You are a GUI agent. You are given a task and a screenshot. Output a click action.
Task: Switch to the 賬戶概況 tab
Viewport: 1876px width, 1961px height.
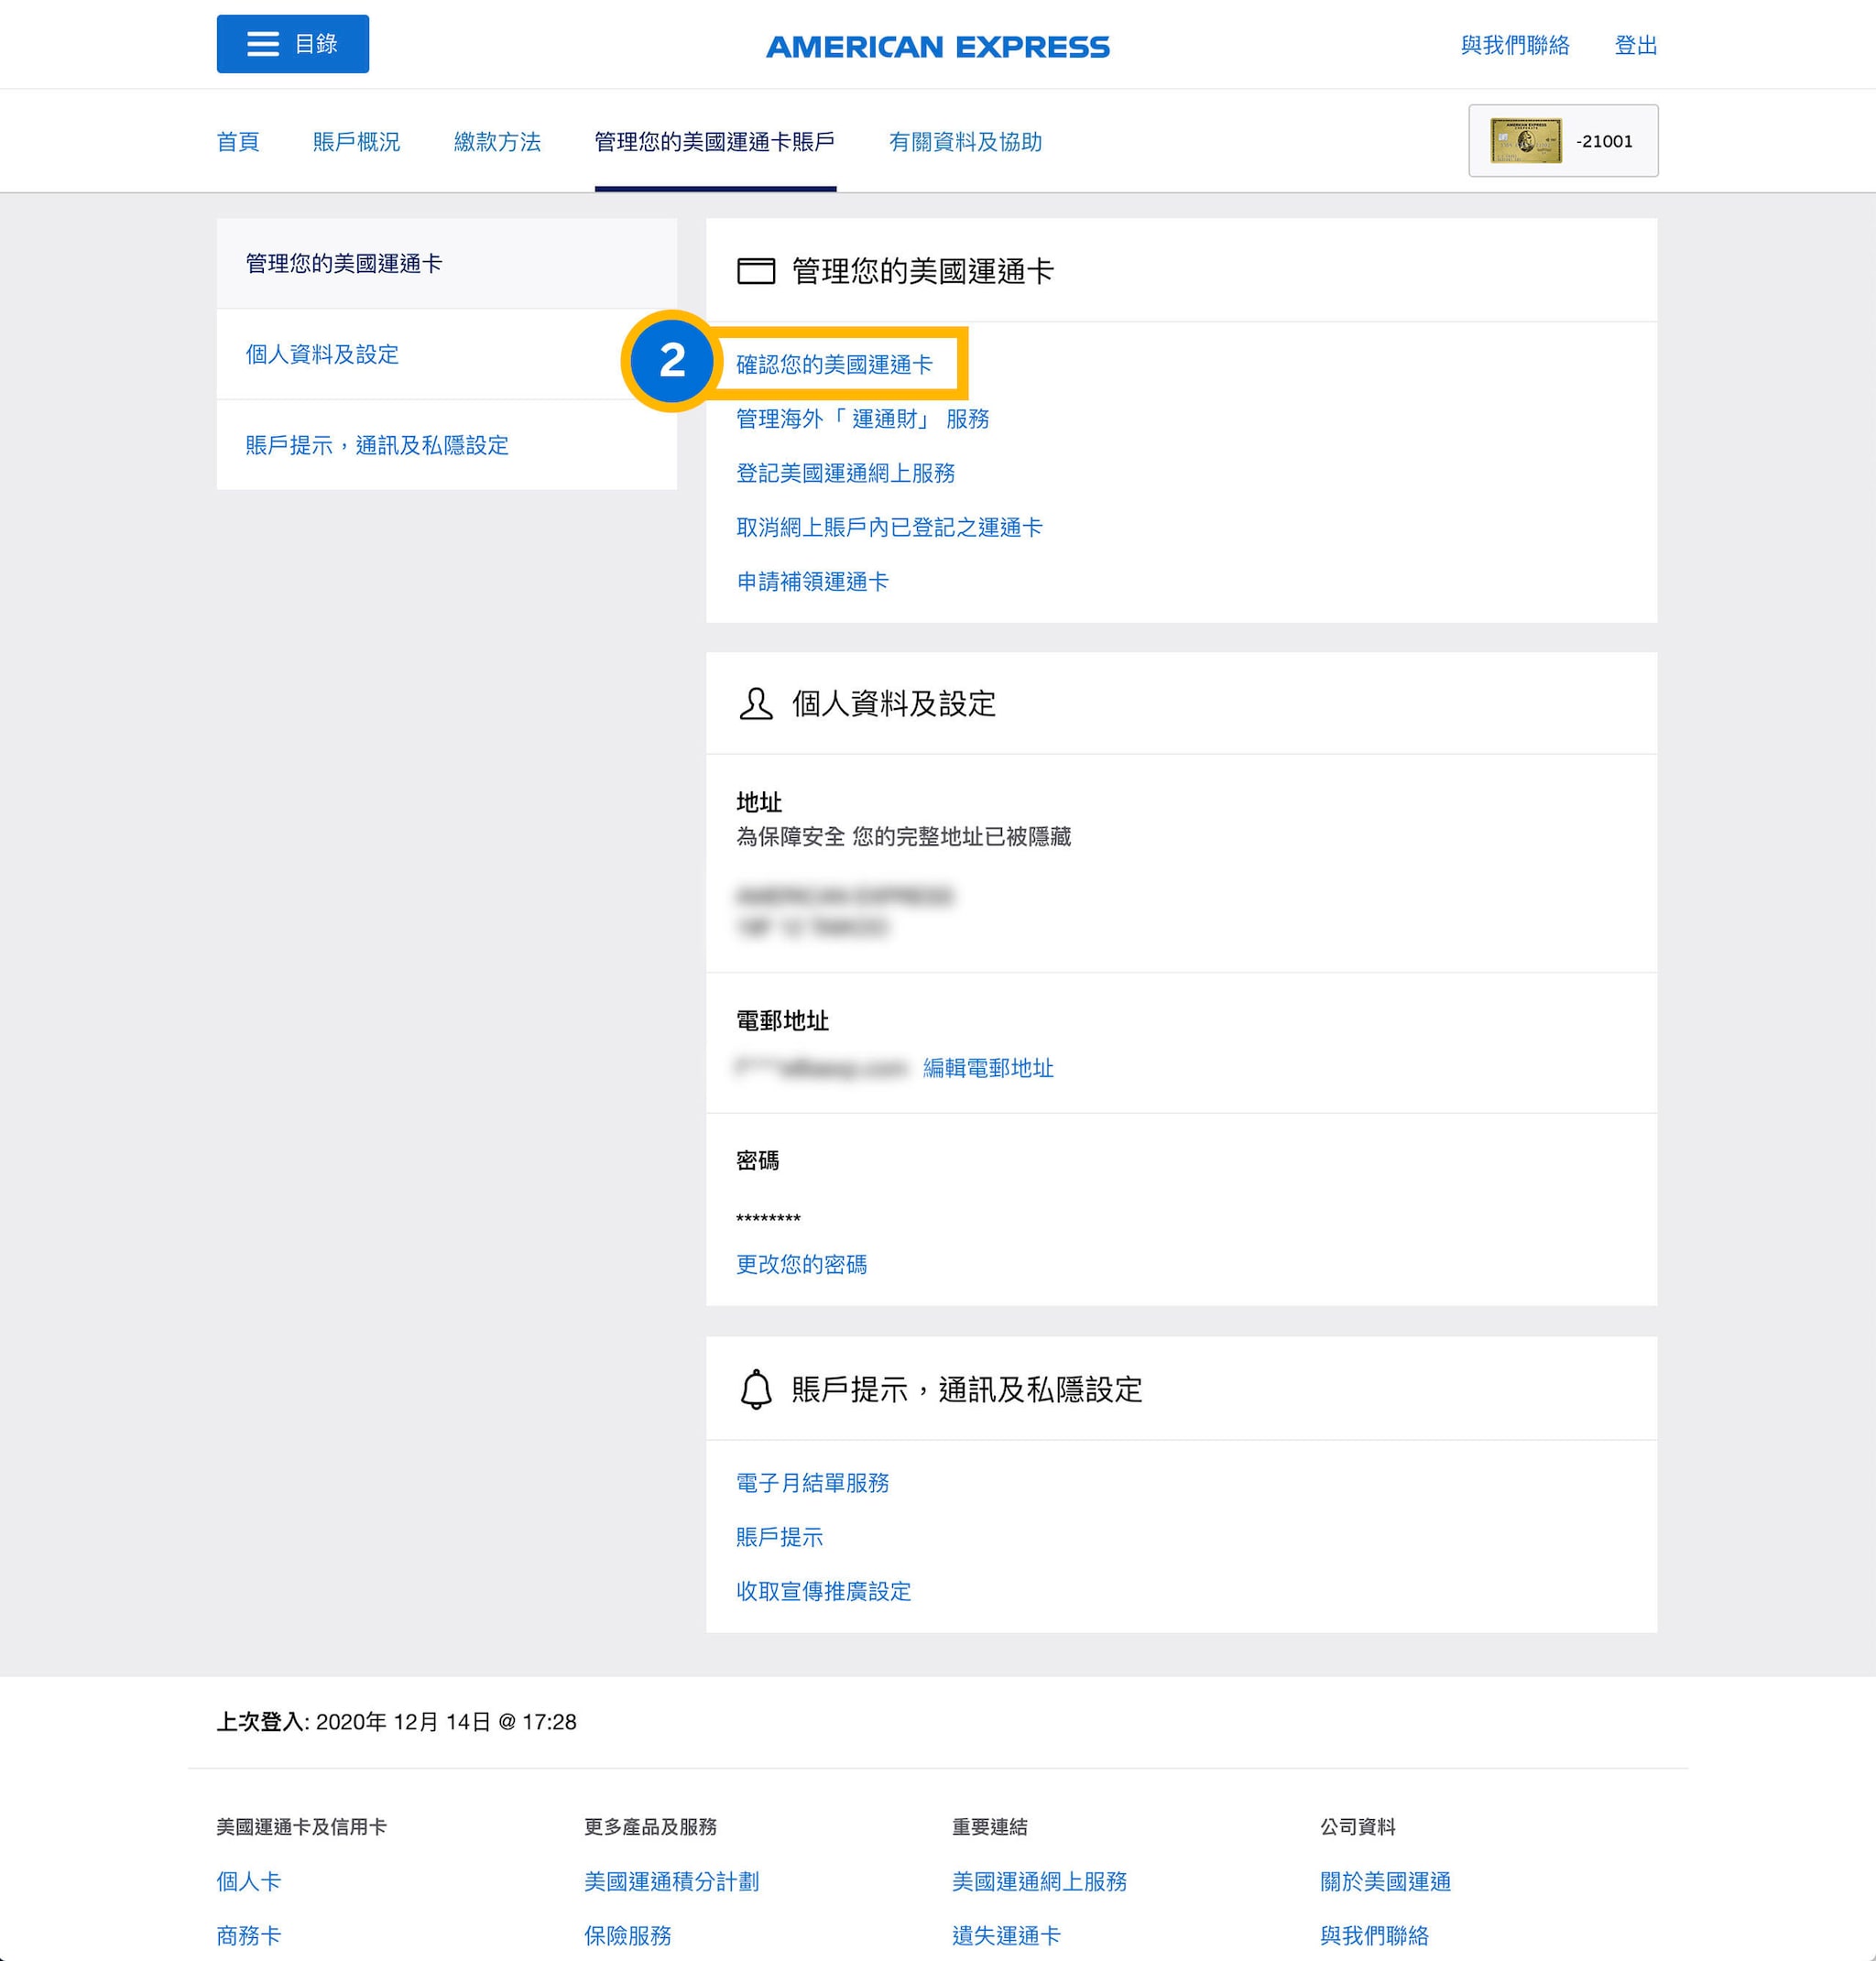[x=355, y=142]
